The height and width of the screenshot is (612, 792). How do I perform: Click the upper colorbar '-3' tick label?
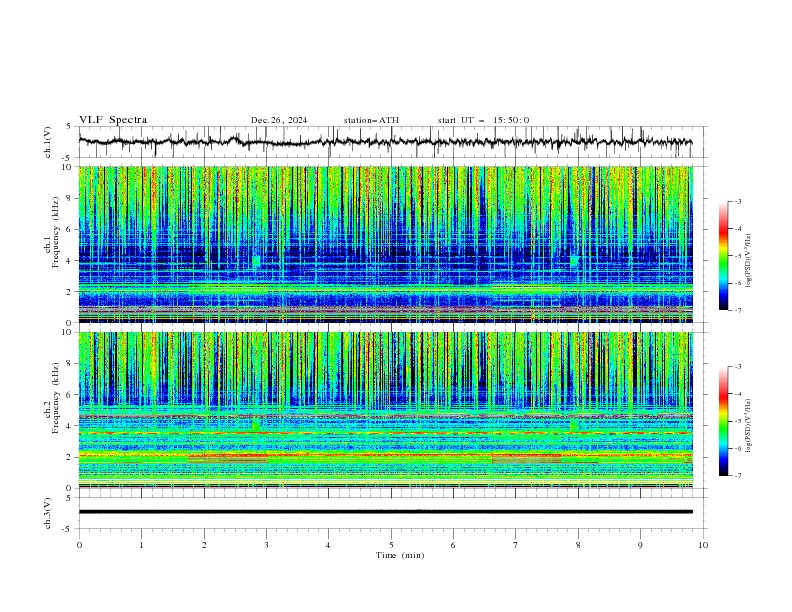tap(737, 201)
